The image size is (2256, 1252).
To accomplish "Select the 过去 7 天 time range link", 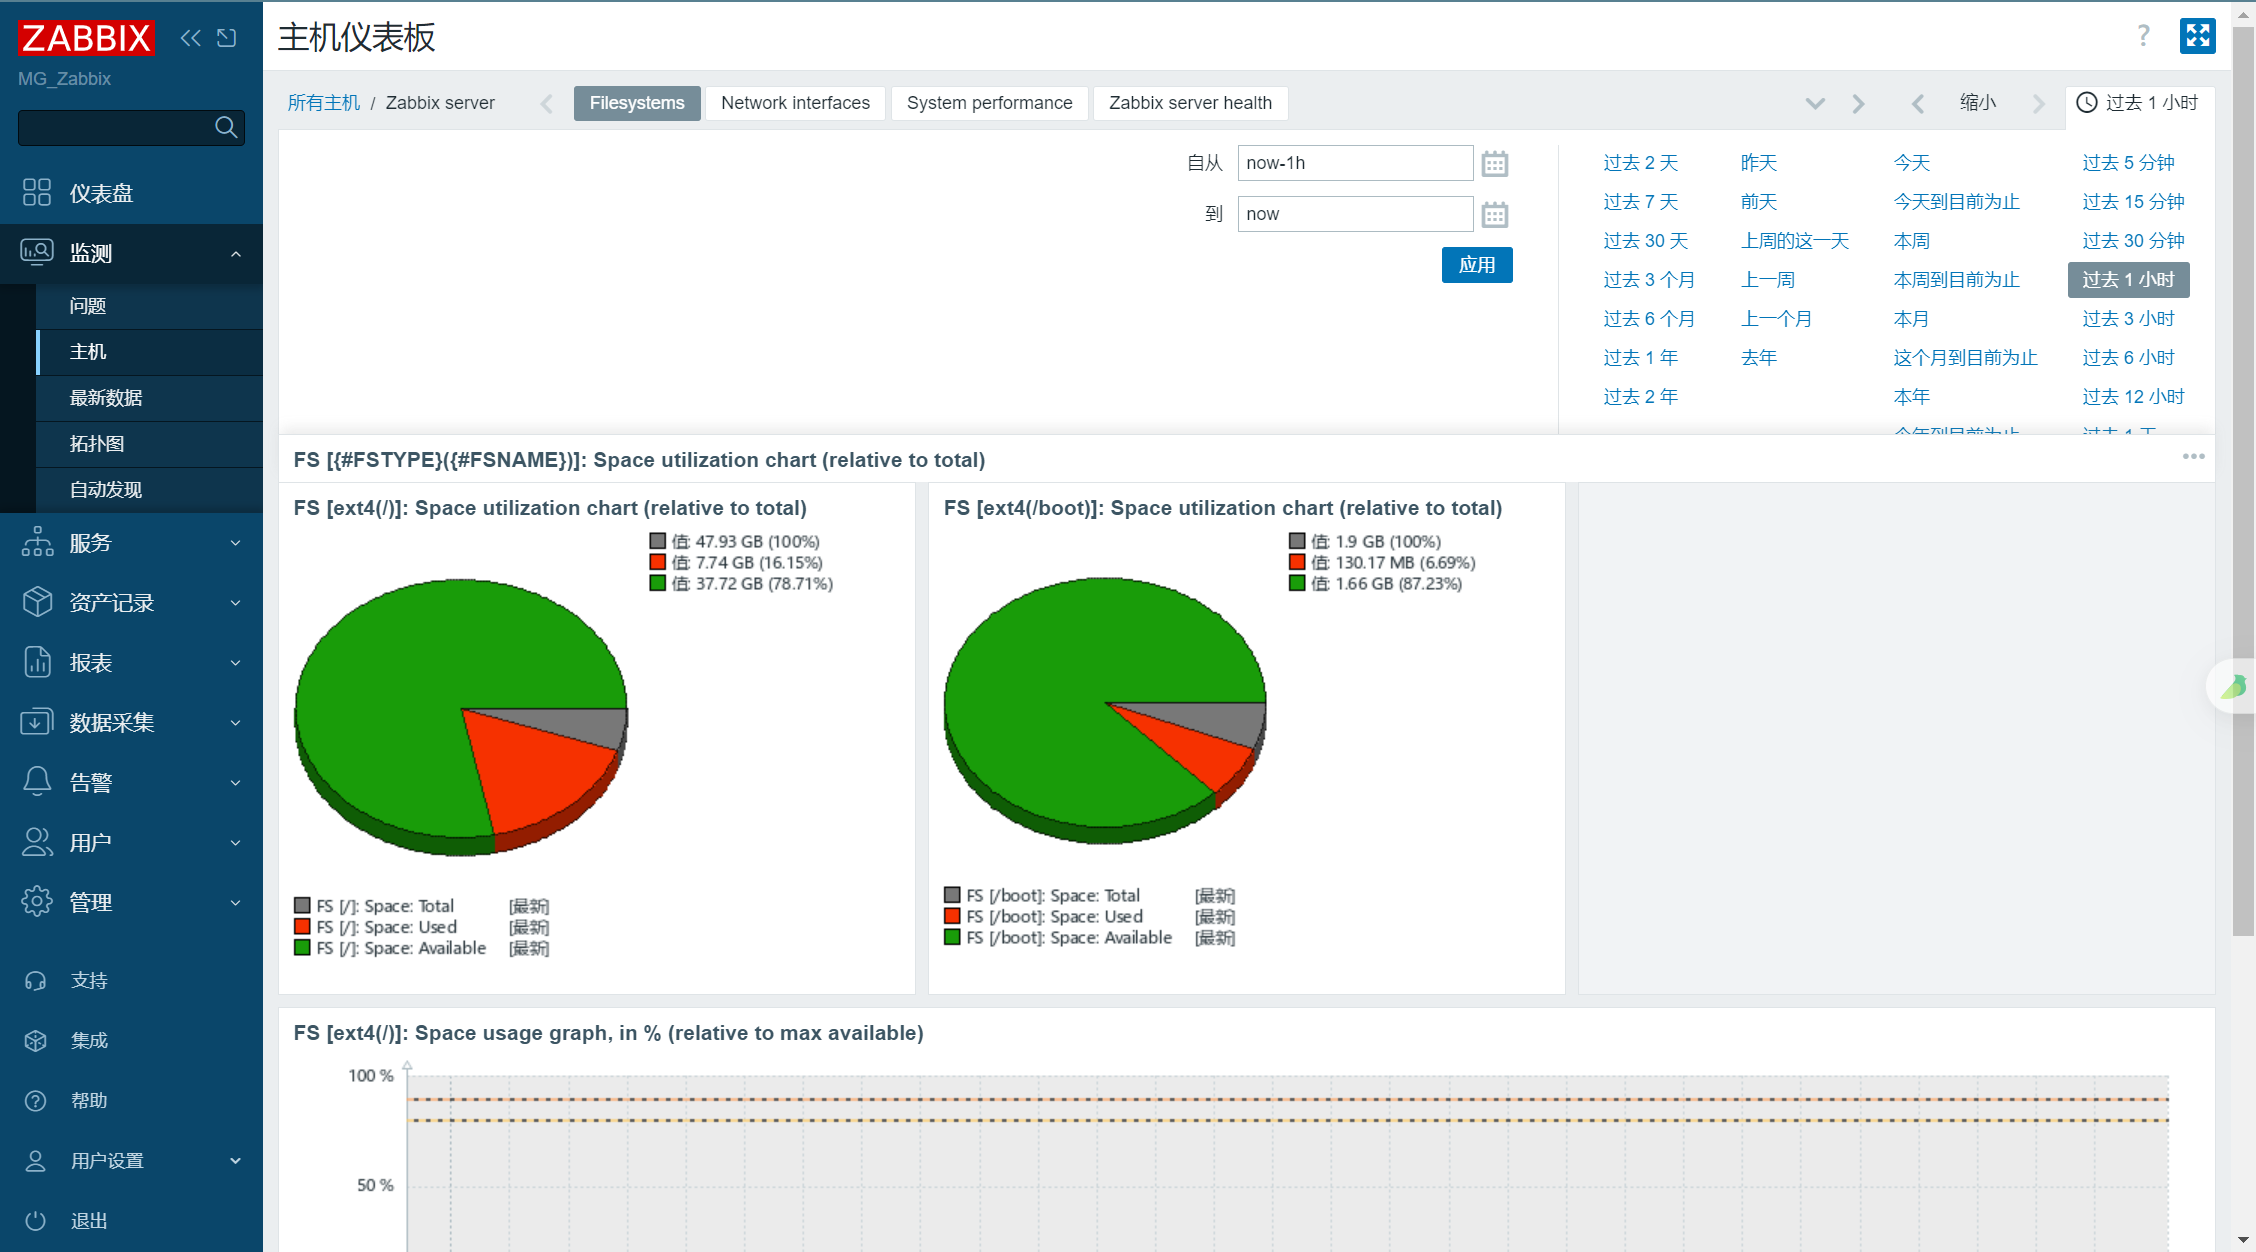I will [1640, 202].
